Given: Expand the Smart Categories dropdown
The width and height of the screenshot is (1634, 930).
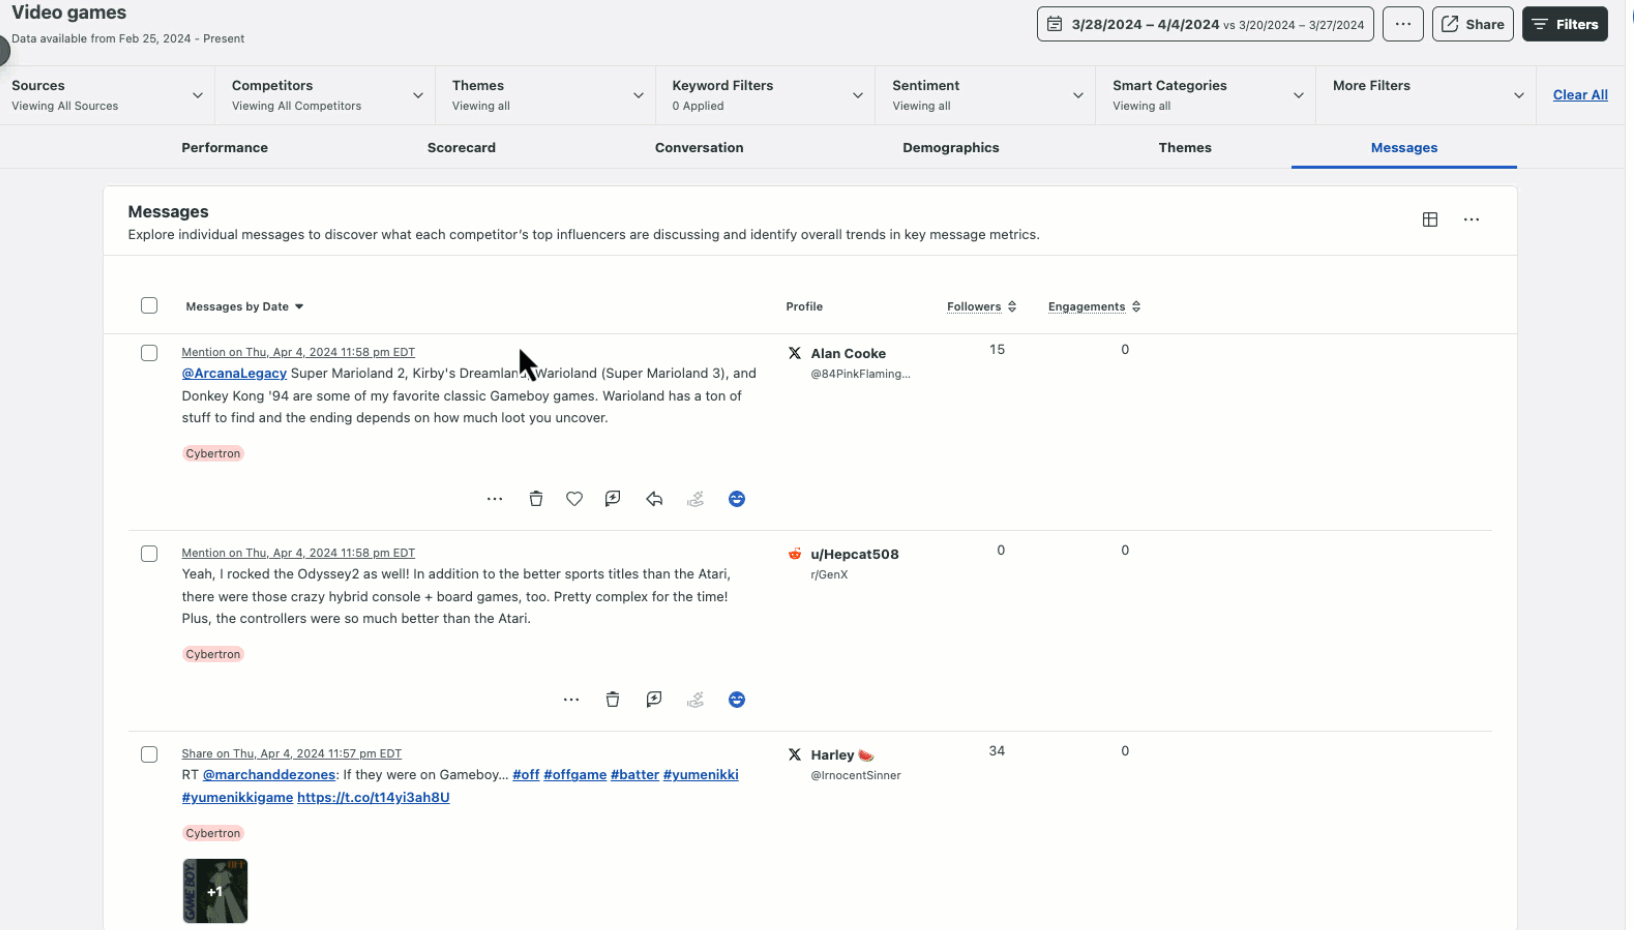Looking at the screenshot, I should pyautogui.click(x=1207, y=95).
